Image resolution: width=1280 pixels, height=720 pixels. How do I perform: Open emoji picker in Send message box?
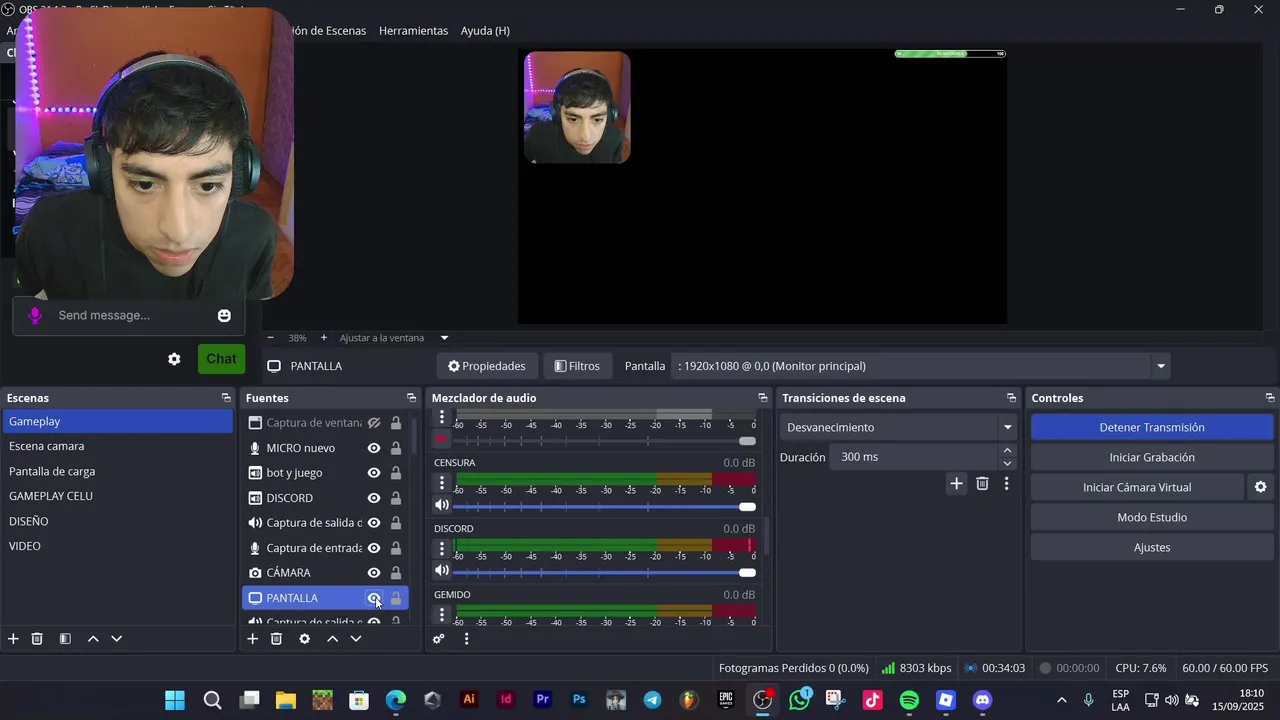point(224,315)
